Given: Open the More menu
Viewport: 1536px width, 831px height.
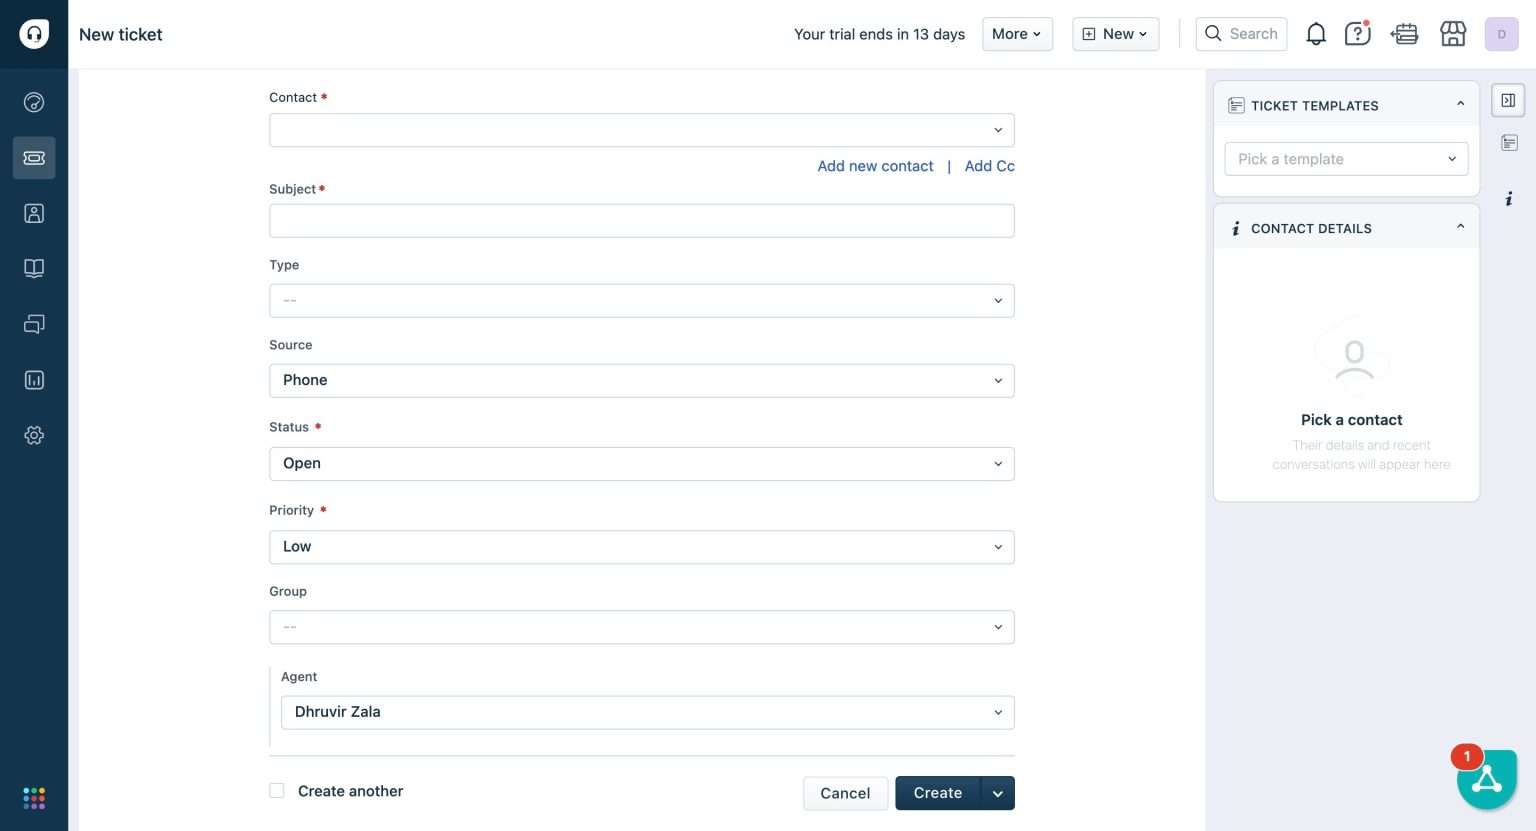Looking at the screenshot, I should [1016, 33].
